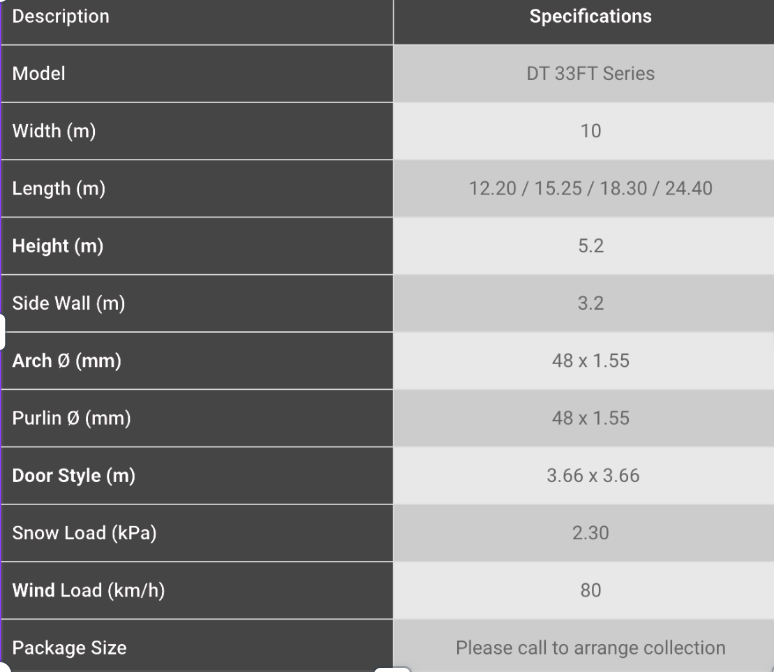Click the height value 5.2
This screenshot has height=672, width=774.
(590, 246)
